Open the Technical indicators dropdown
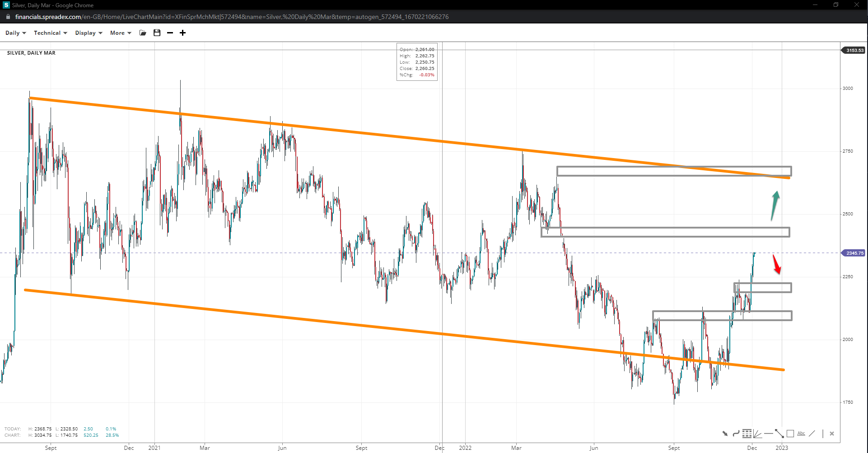This screenshot has height=453, width=868. click(x=50, y=33)
